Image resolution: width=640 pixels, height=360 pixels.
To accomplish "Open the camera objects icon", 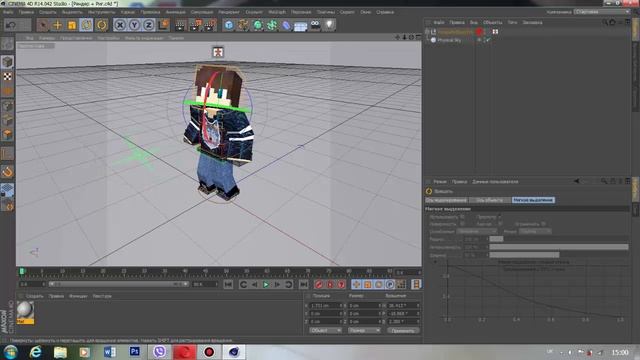I will point(315,25).
